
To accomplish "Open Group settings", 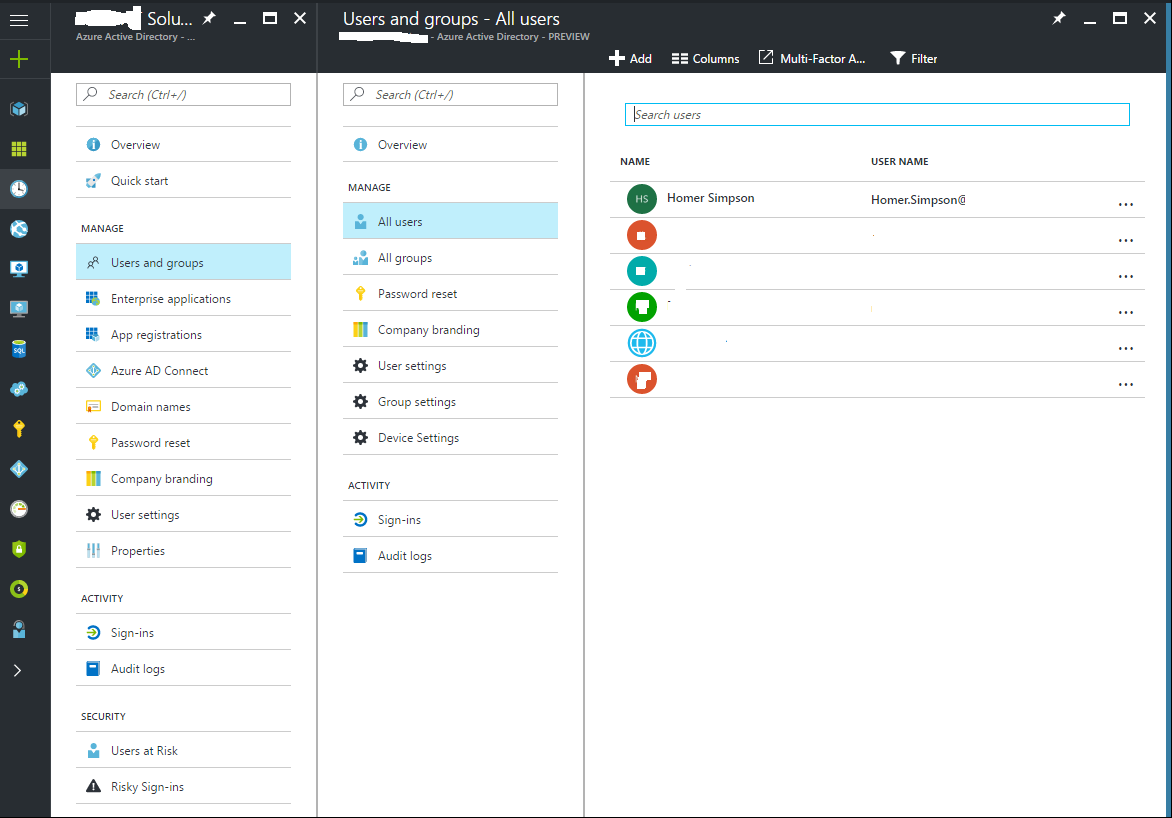I will pos(450,402).
